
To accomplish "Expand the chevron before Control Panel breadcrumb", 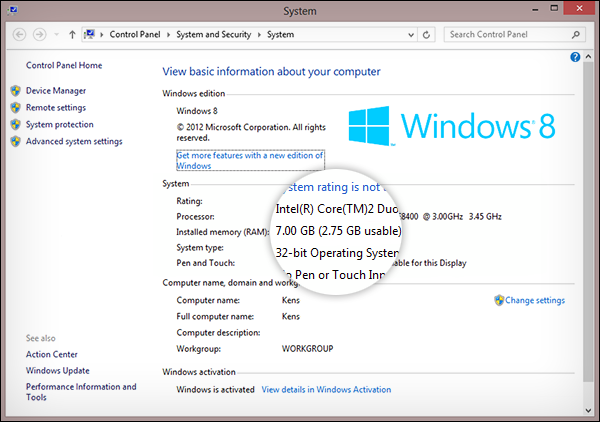I will 102,35.
